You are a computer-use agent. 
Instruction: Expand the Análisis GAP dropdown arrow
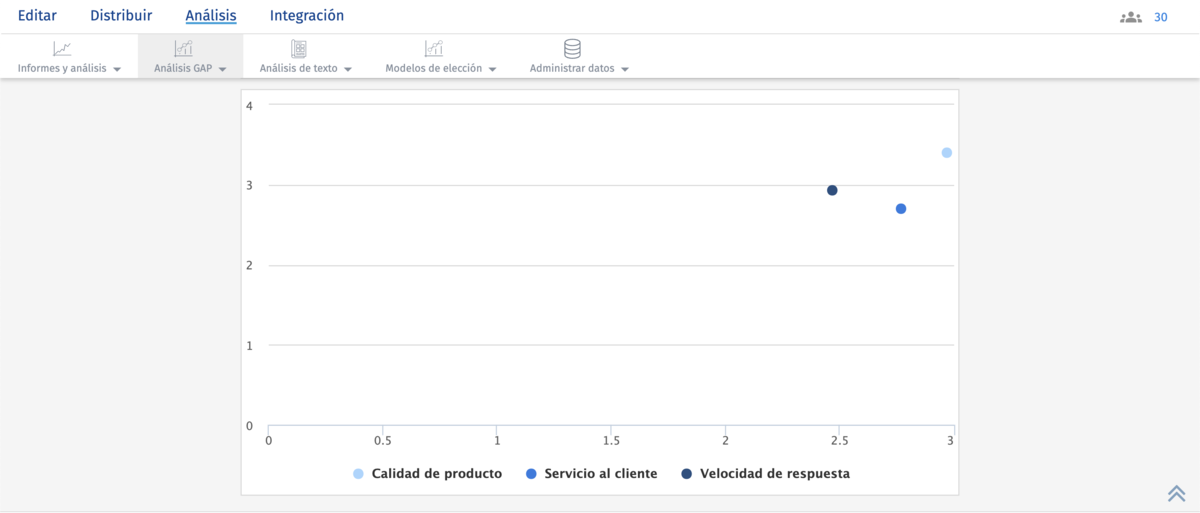point(222,70)
